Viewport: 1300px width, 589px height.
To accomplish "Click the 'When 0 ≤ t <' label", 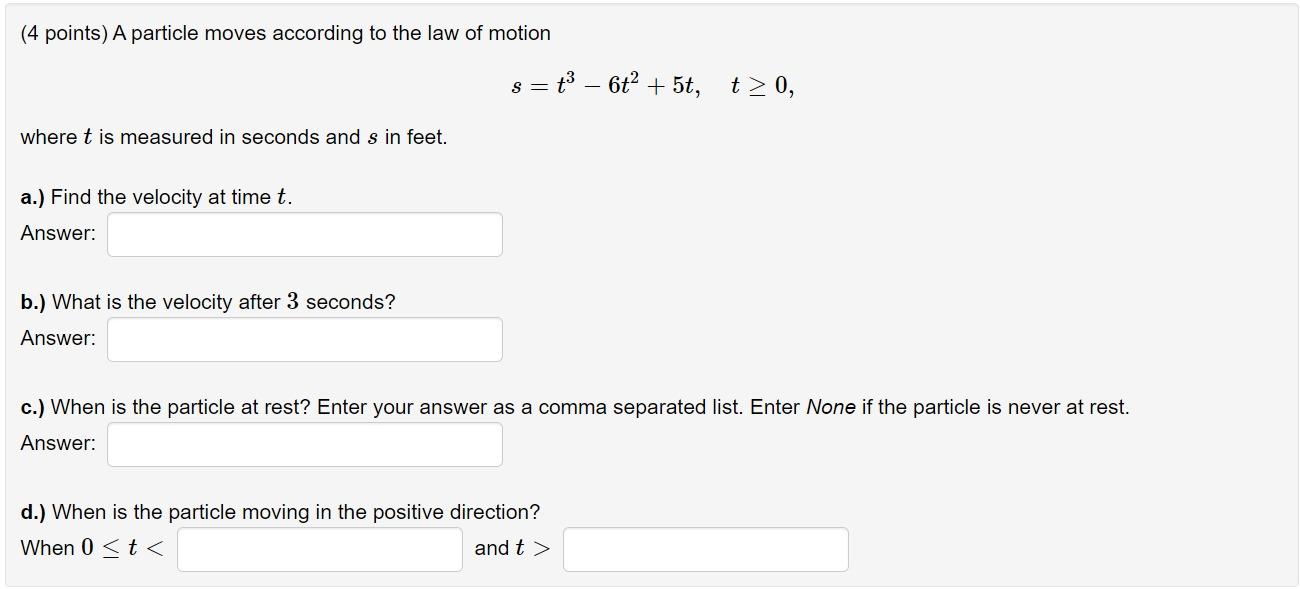I will [92, 548].
